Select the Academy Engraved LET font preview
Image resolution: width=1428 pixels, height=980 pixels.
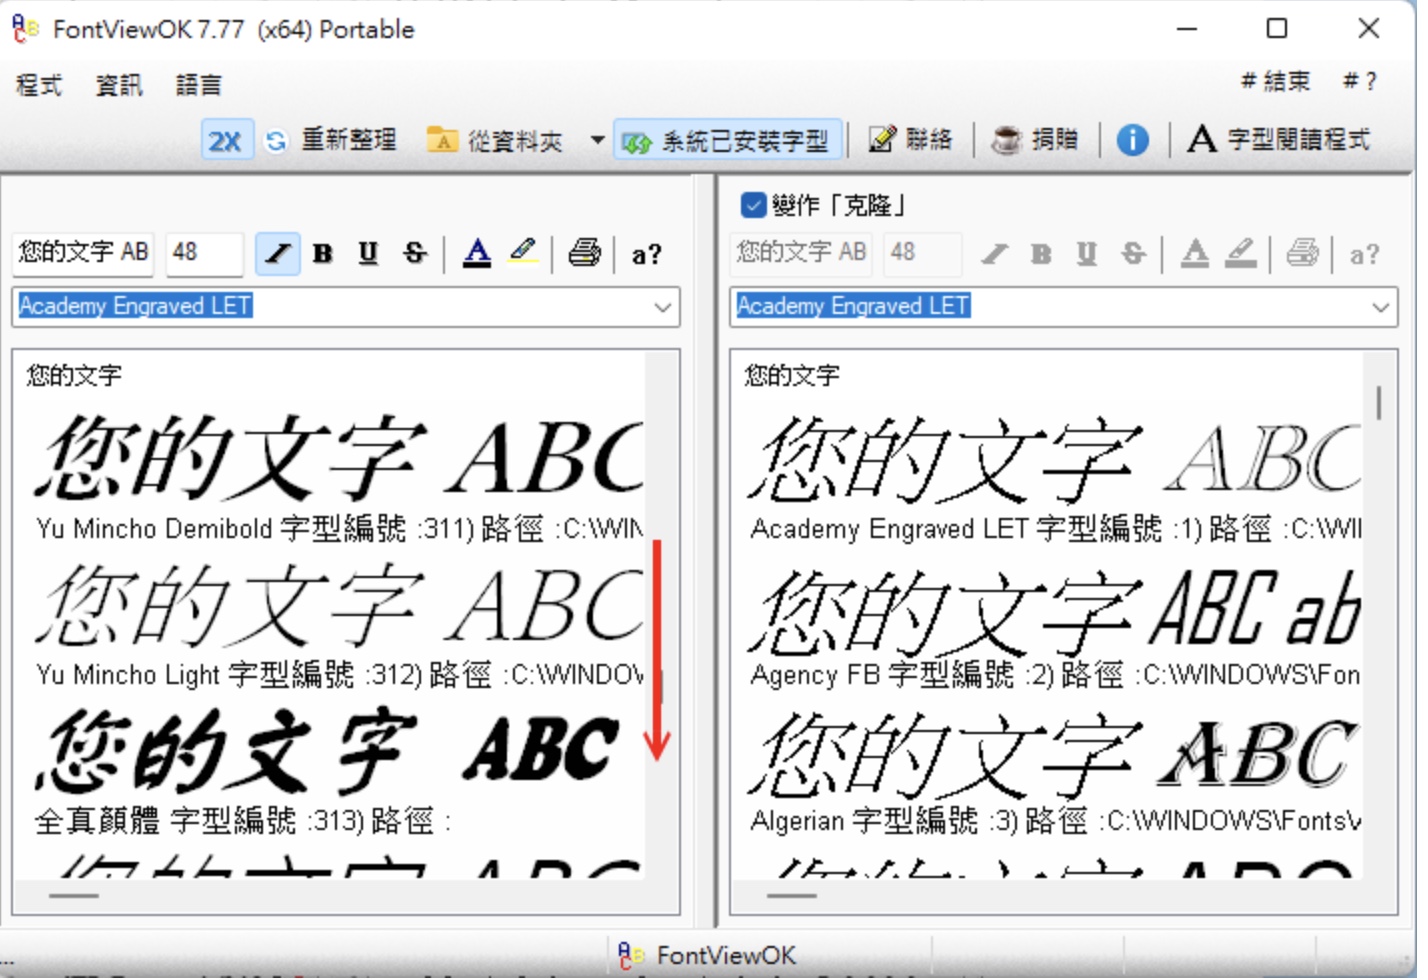point(1055,459)
